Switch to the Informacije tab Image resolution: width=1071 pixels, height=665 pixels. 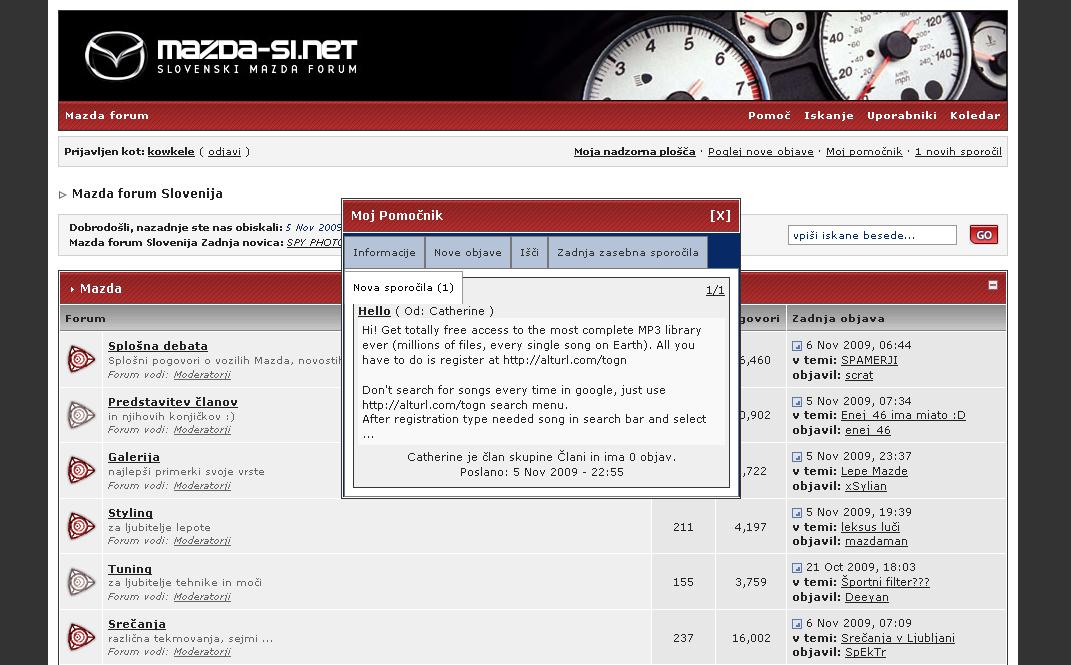tap(384, 253)
